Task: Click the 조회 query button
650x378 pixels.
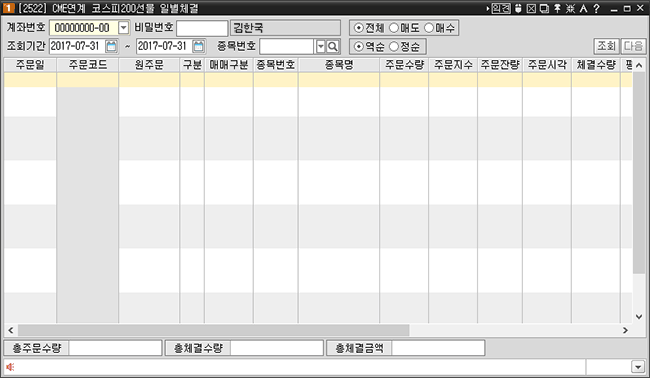Action: click(x=606, y=46)
